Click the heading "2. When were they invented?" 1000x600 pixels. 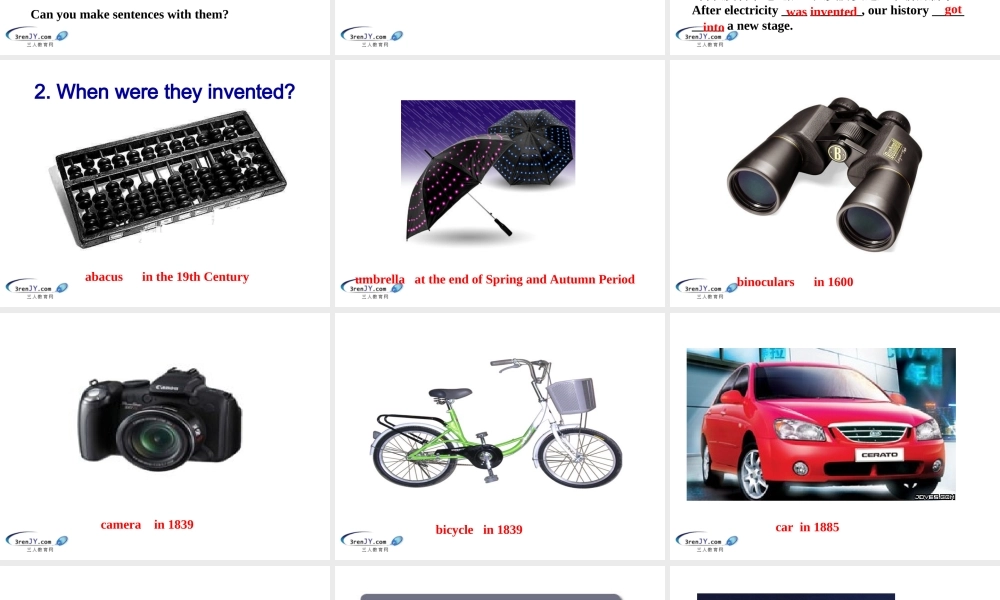coord(165,92)
